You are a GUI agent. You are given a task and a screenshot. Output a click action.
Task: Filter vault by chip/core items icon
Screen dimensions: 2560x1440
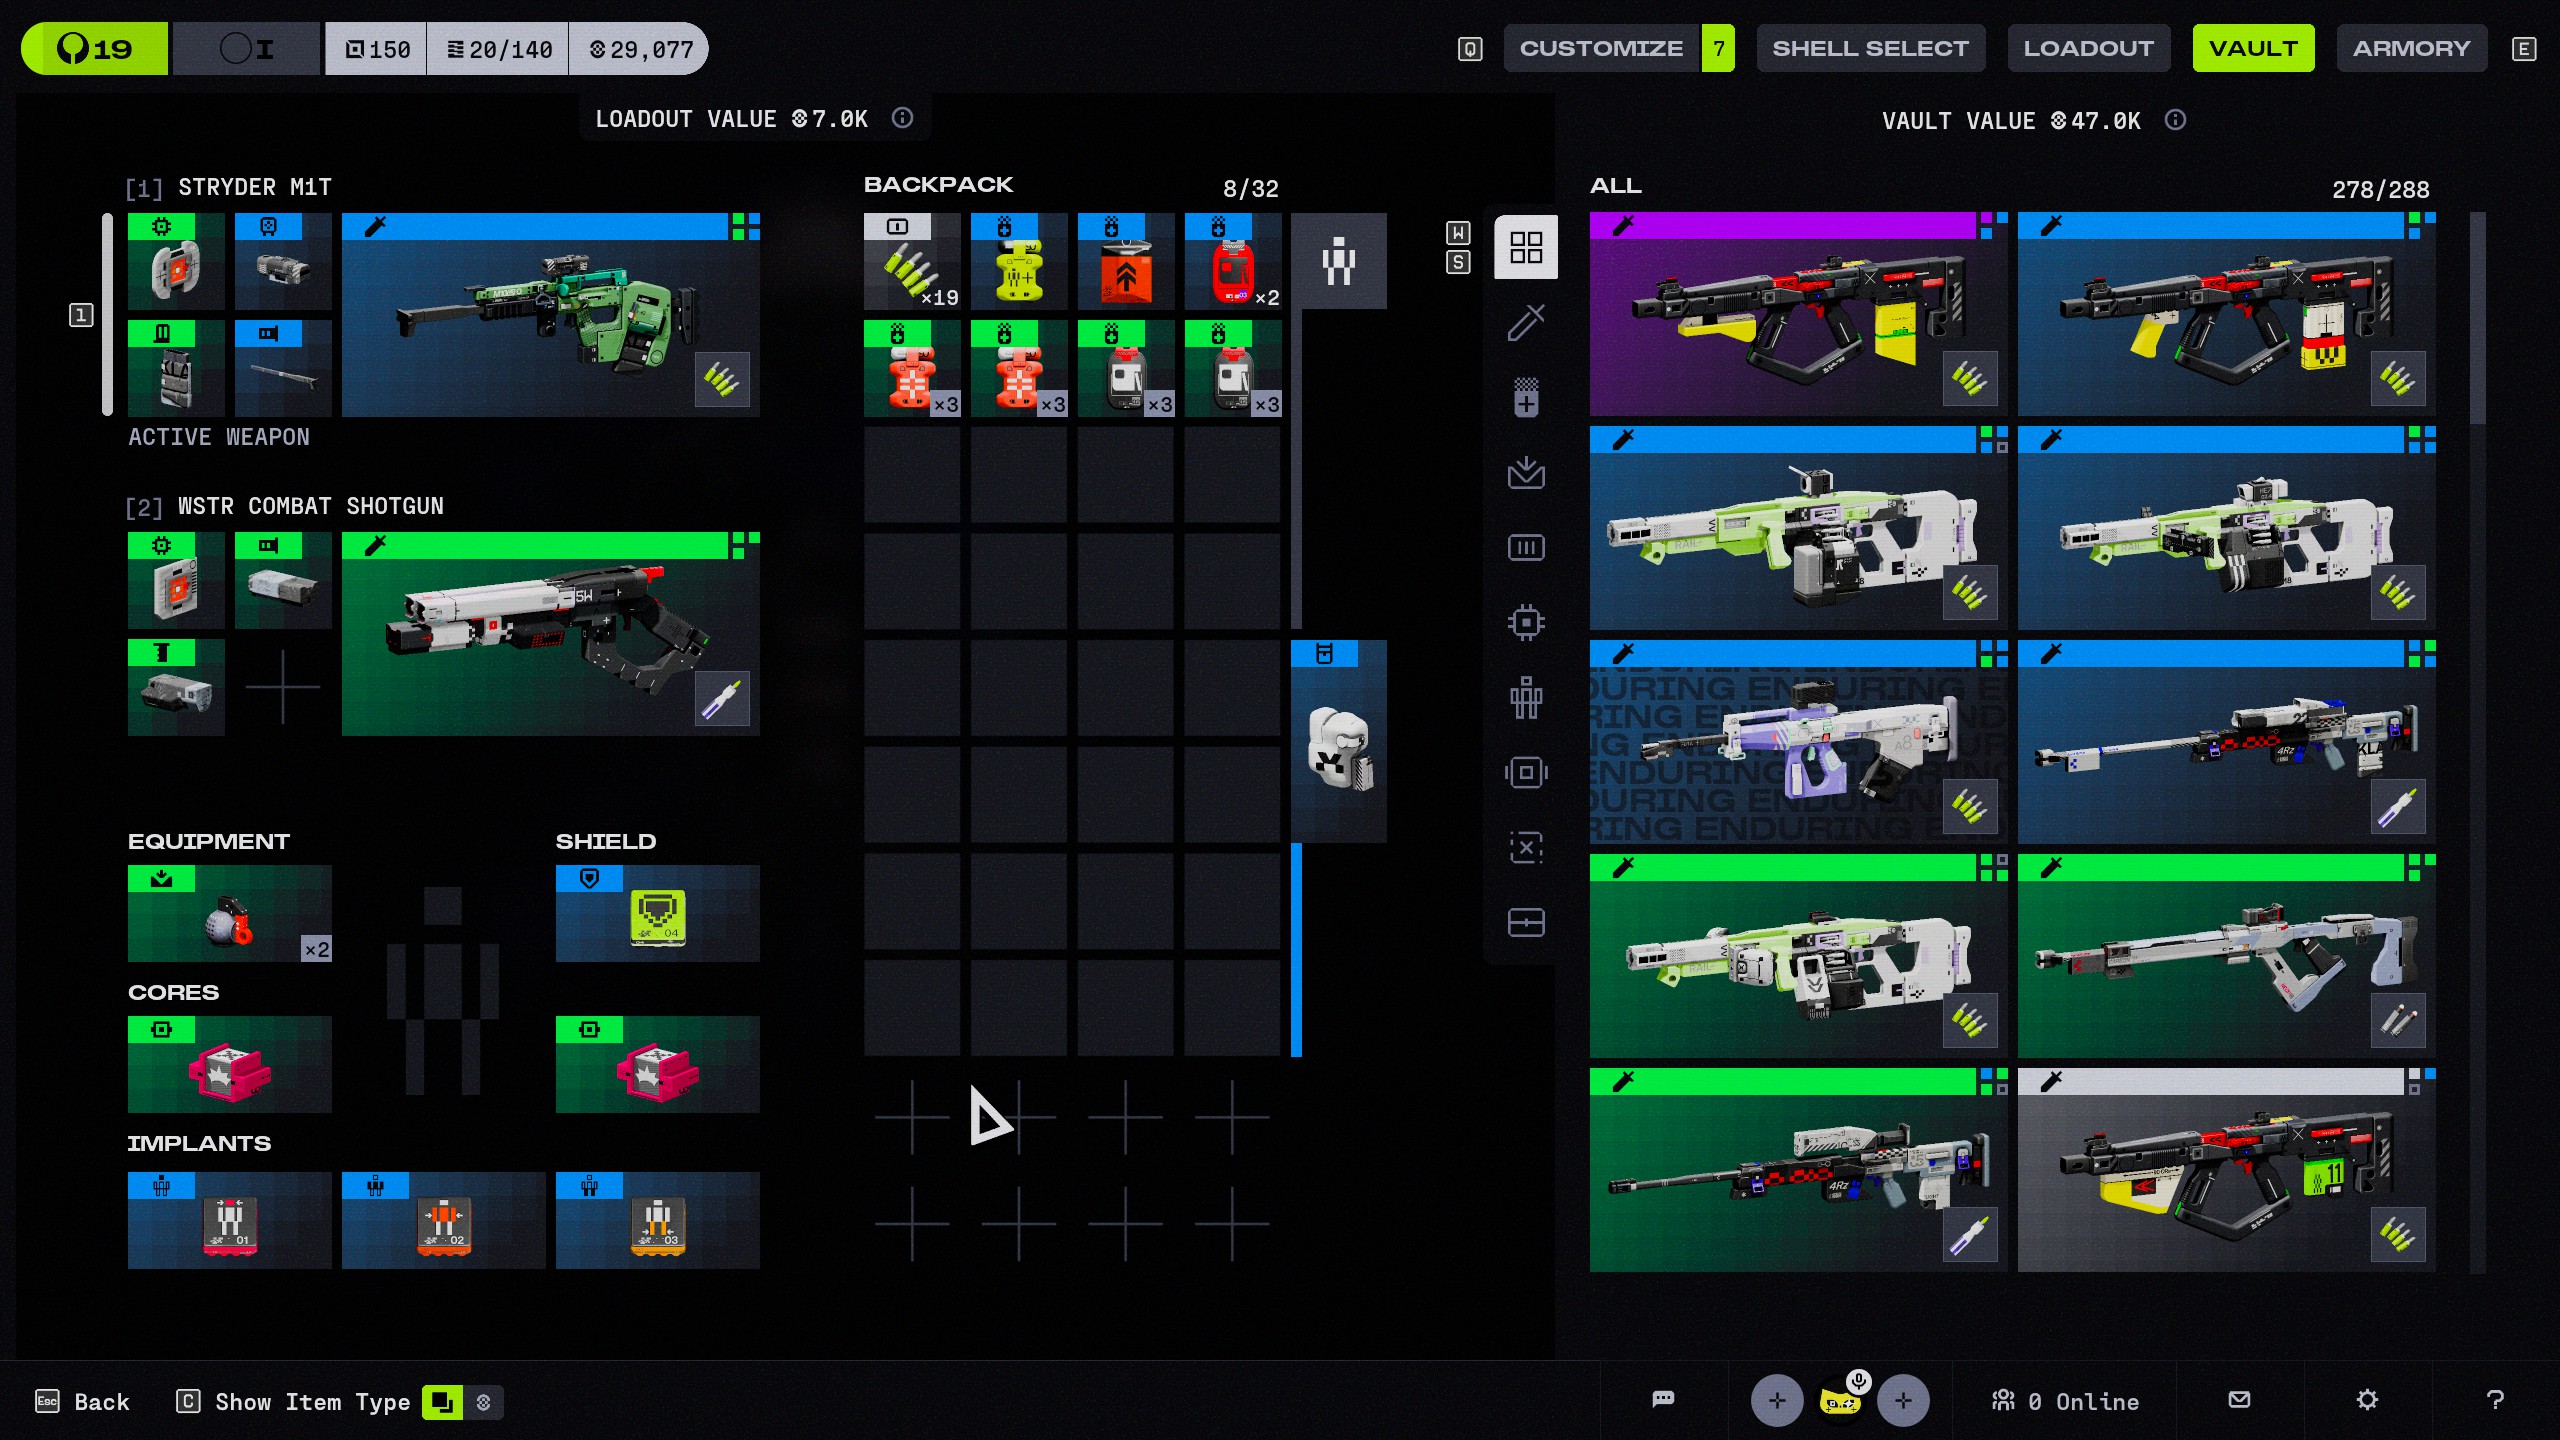[x=1526, y=623]
